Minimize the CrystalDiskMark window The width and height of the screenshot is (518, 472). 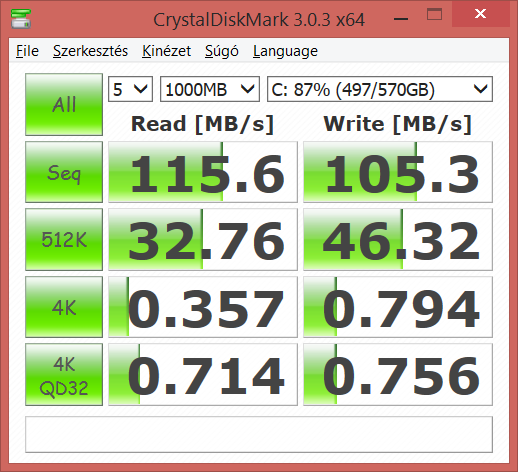tap(401, 19)
